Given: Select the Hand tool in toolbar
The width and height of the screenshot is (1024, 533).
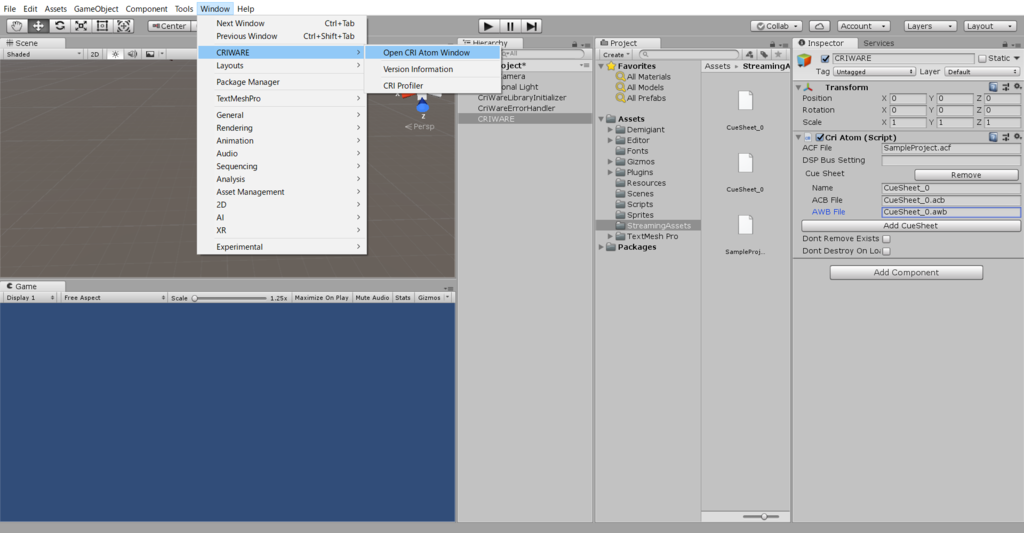Looking at the screenshot, I should (17, 25).
